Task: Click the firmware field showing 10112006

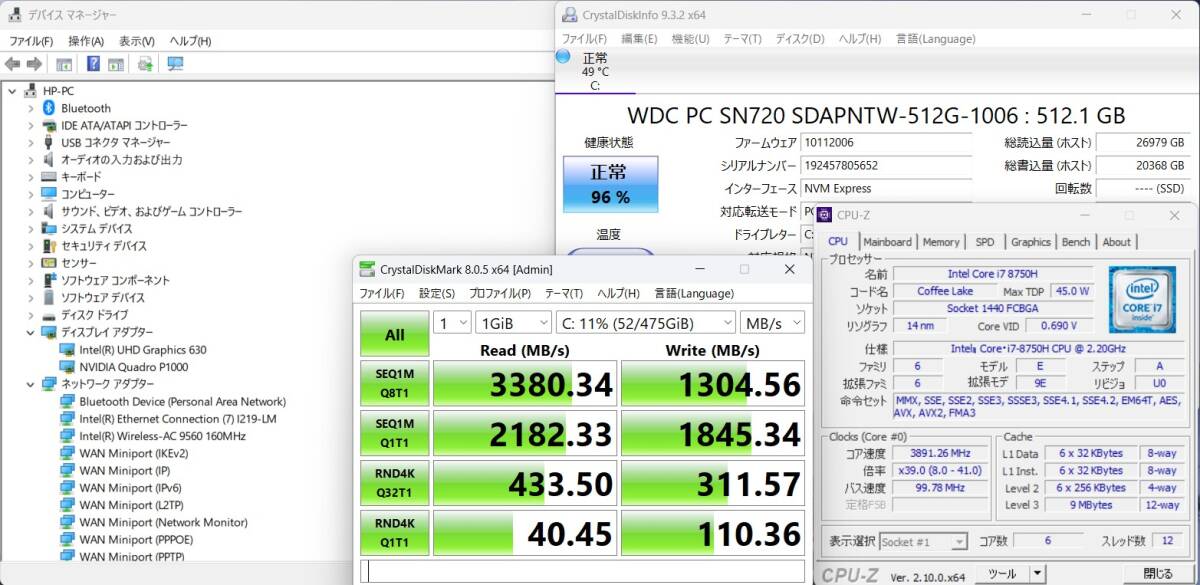Action: coord(886,143)
